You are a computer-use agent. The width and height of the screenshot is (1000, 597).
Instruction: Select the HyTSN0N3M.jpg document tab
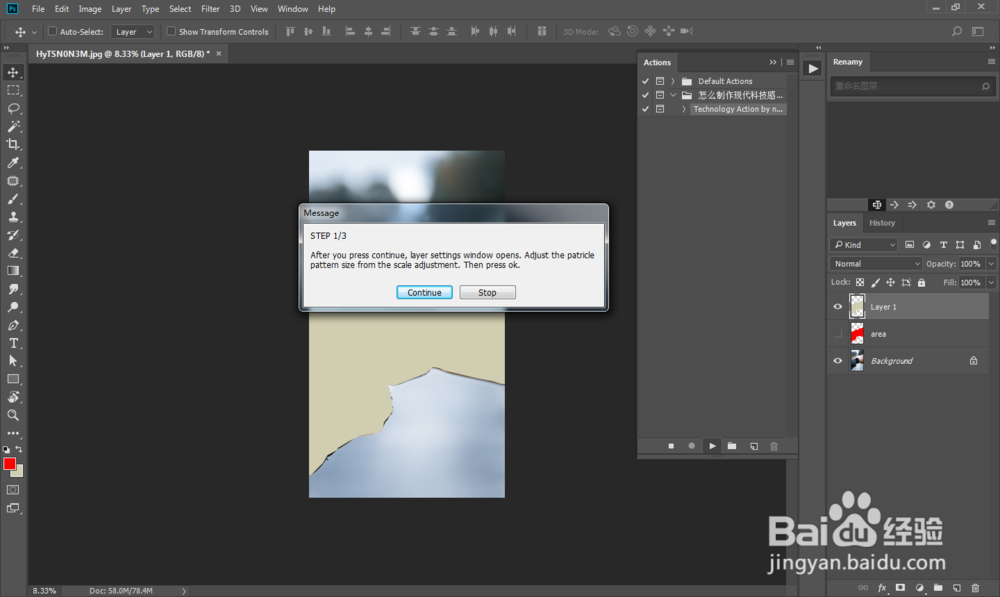(x=122, y=54)
